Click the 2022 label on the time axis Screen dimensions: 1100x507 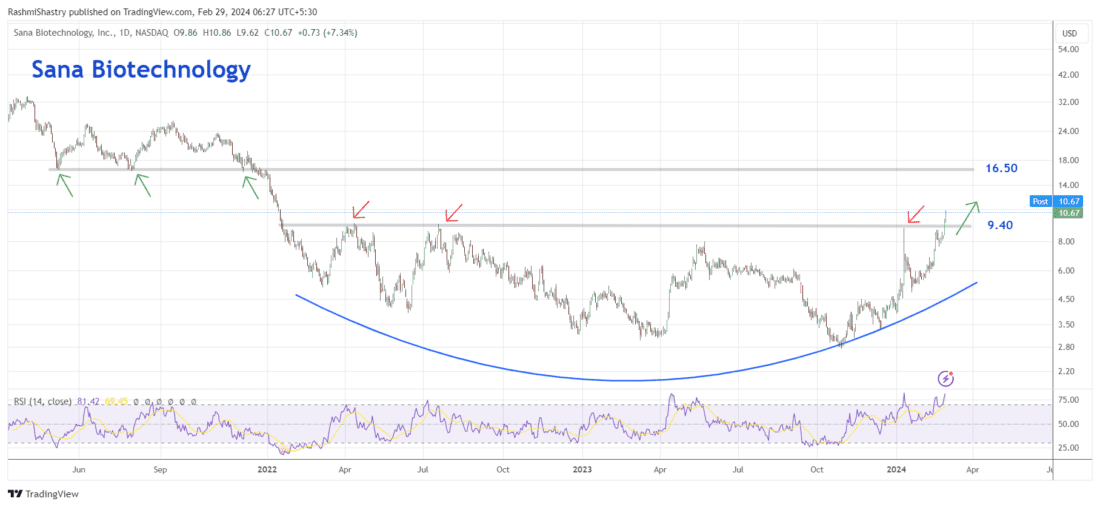pos(266,467)
